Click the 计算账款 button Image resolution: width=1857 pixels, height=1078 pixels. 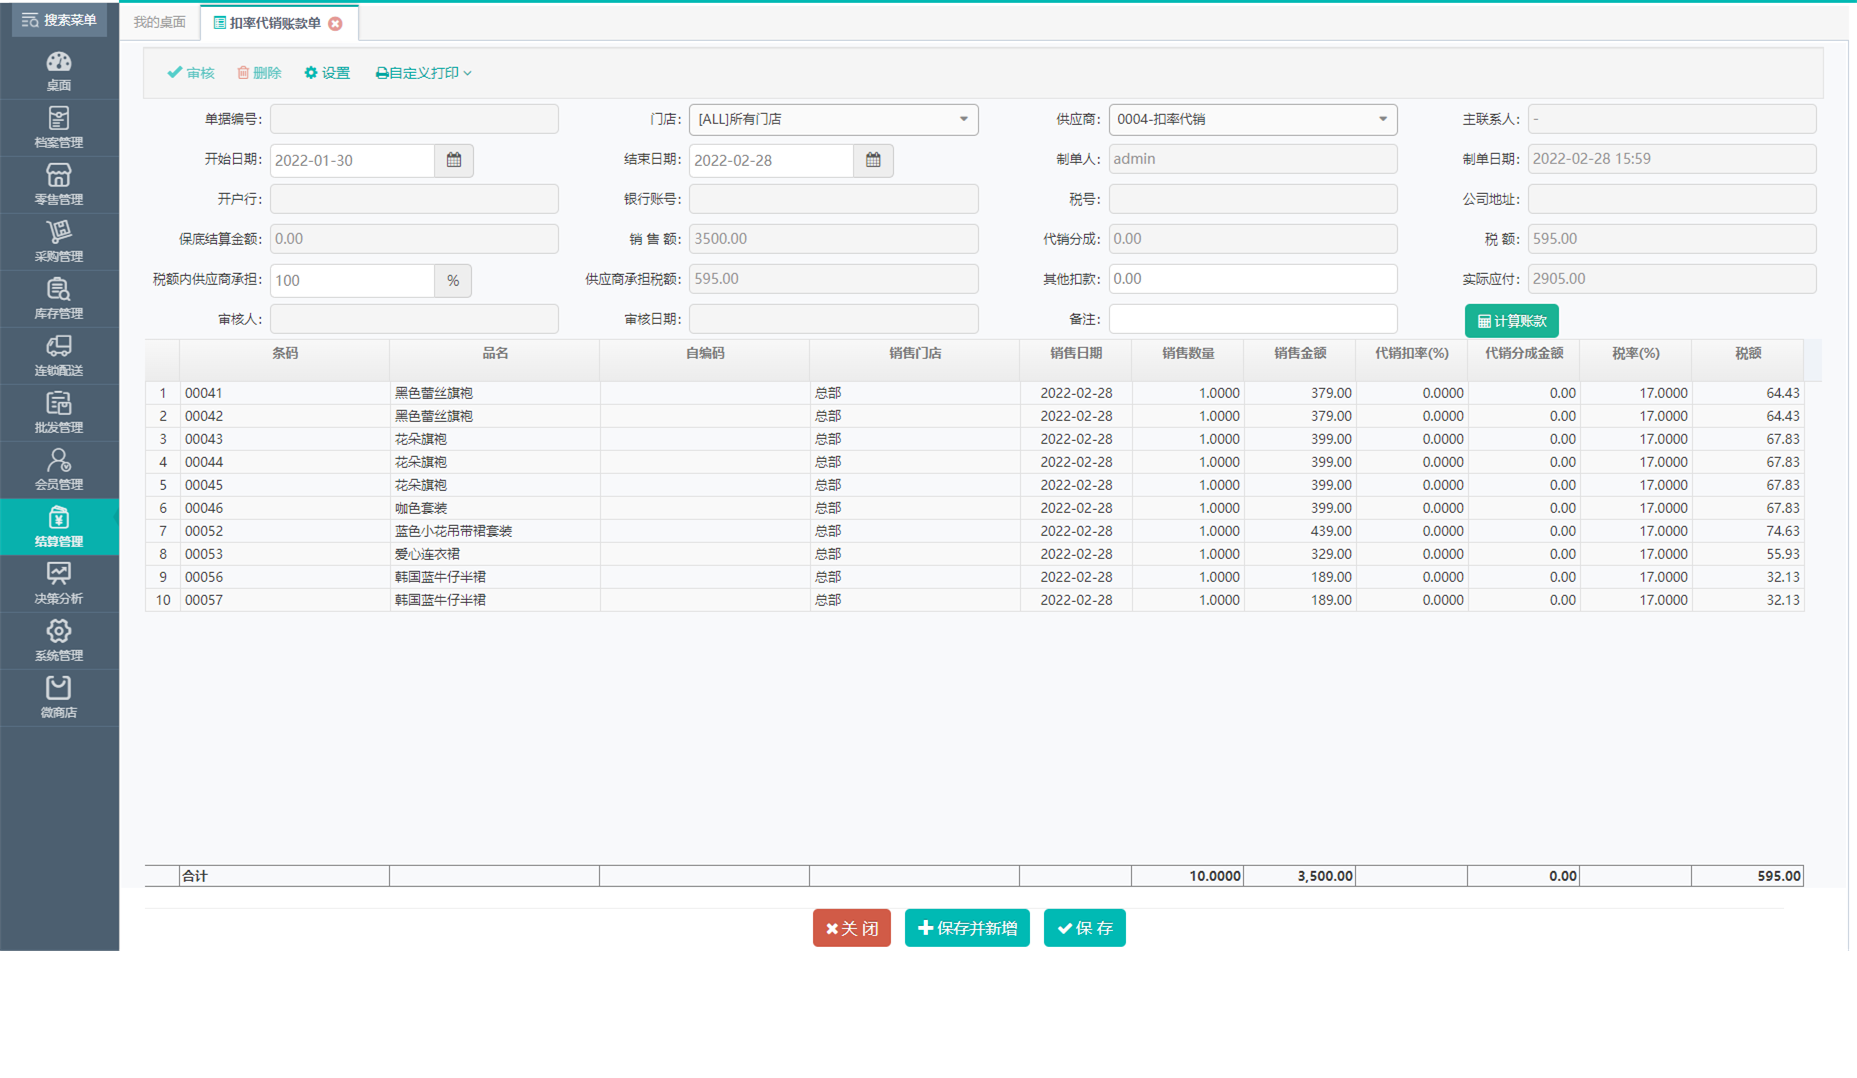tap(1511, 321)
